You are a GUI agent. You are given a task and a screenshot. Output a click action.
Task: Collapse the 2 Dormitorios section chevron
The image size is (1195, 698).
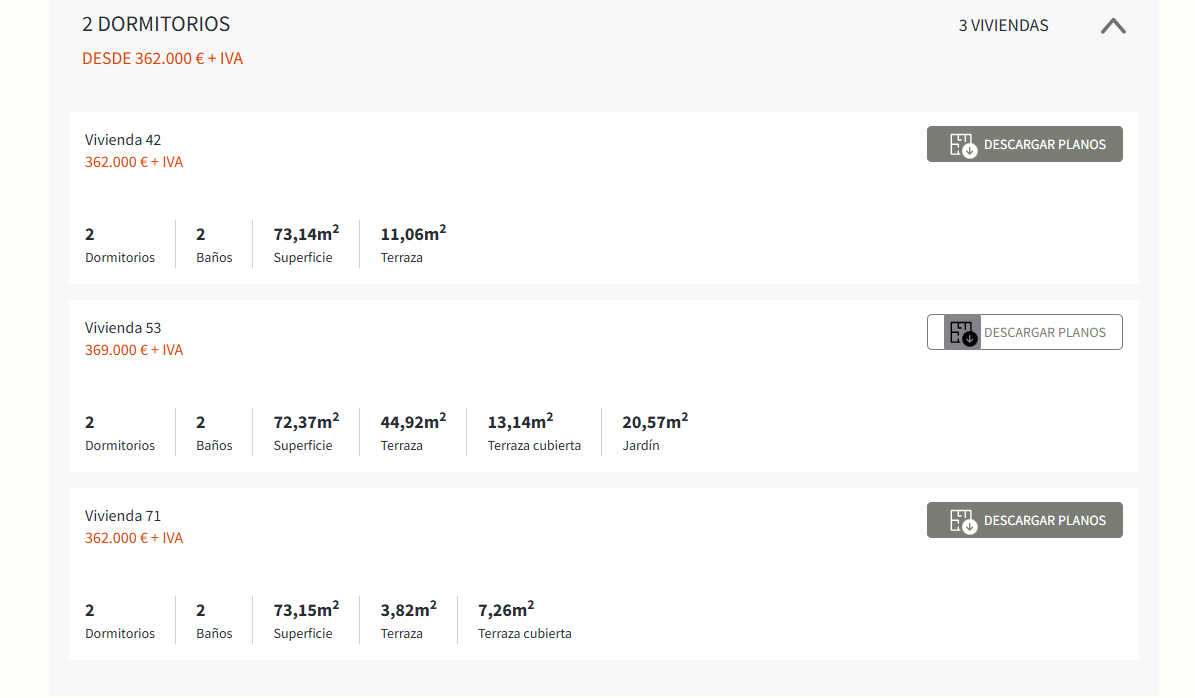[1113, 27]
